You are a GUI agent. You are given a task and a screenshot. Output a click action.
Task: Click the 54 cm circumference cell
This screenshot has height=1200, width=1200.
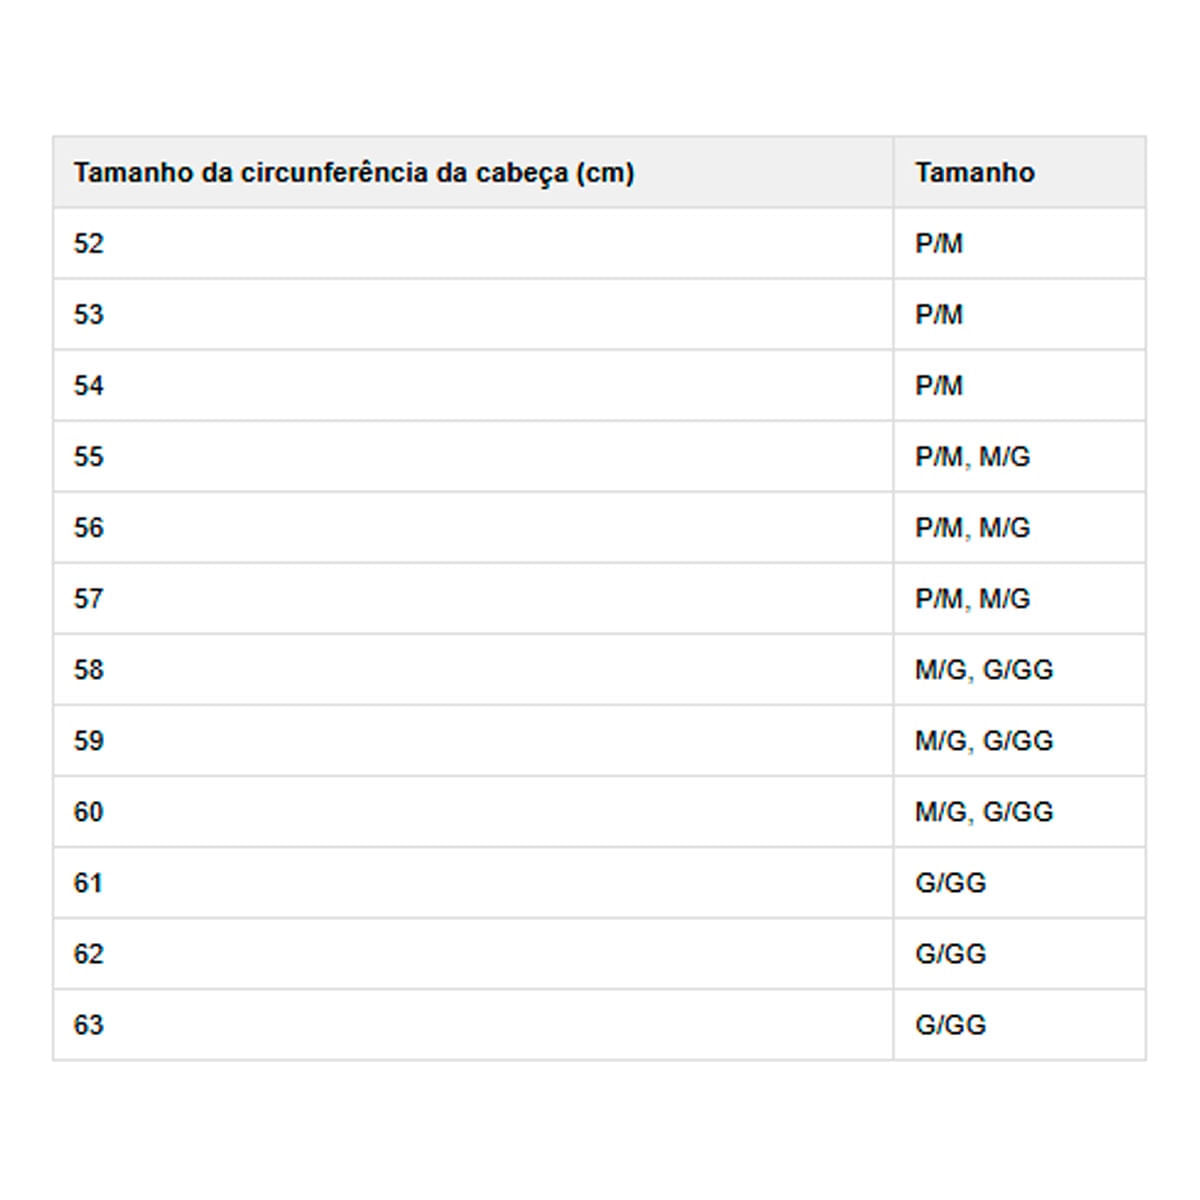(x=89, y=386)
